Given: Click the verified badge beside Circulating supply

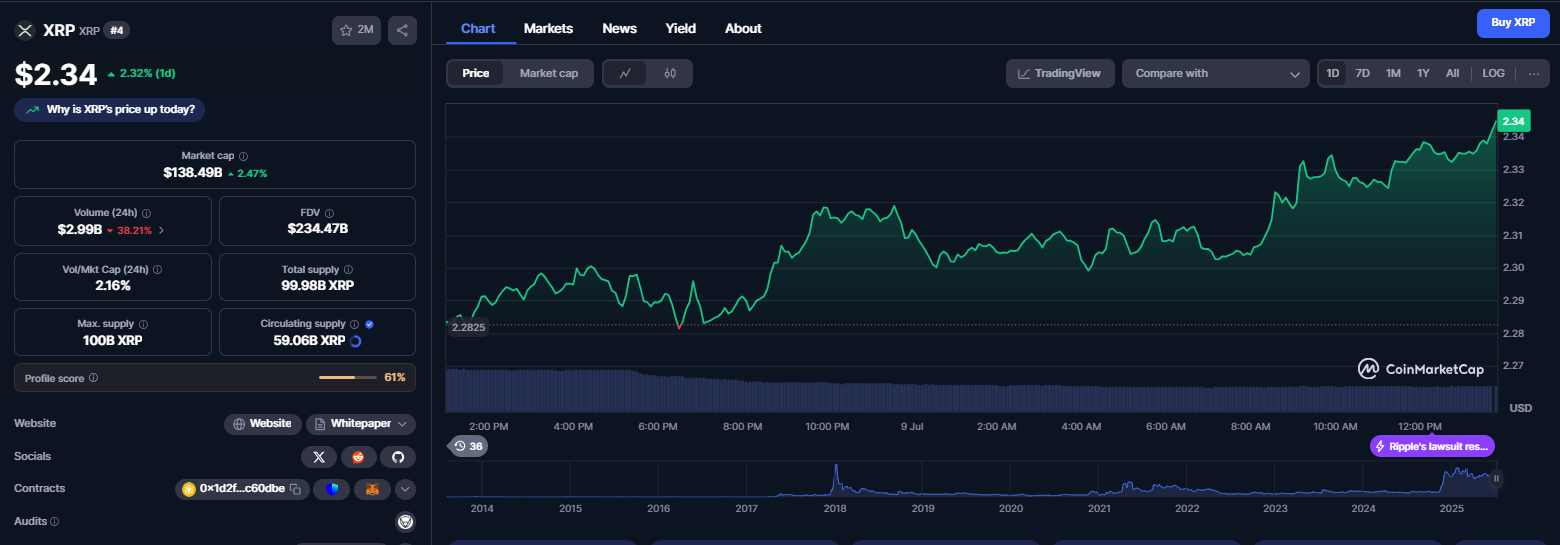Looking at the screenshot, I should (370, 324).
